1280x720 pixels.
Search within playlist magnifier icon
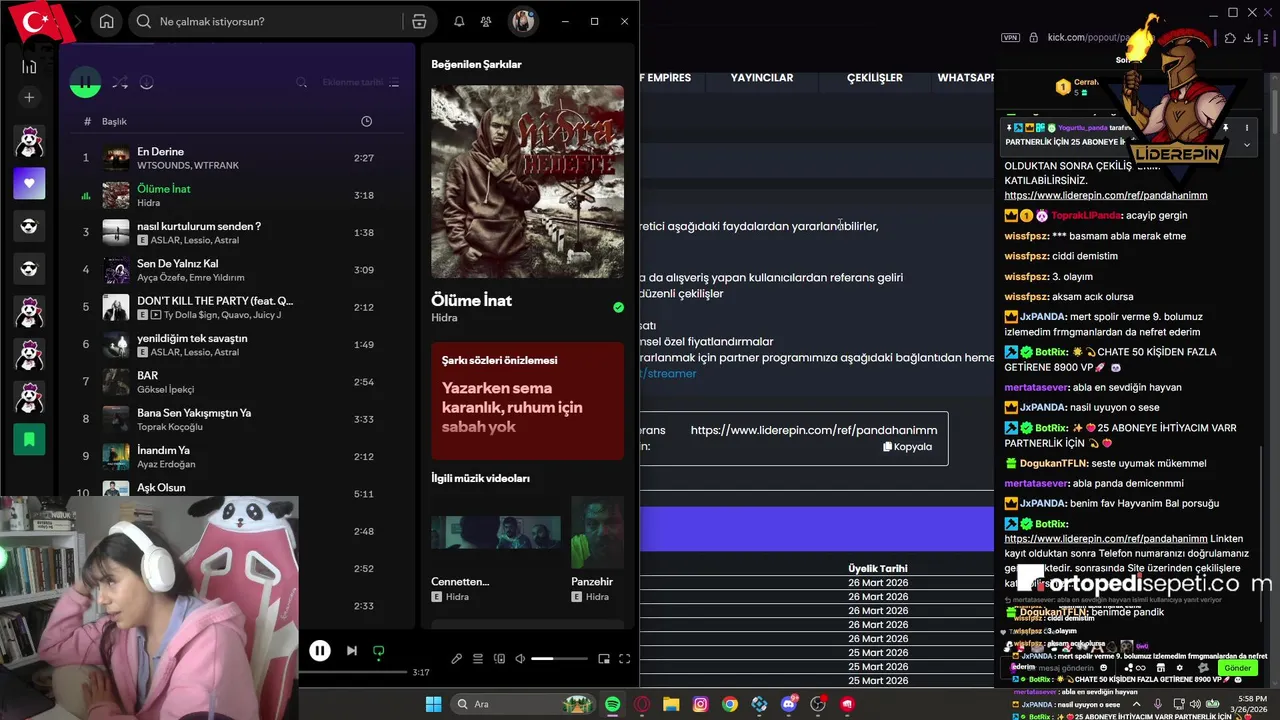pos(301,83)
